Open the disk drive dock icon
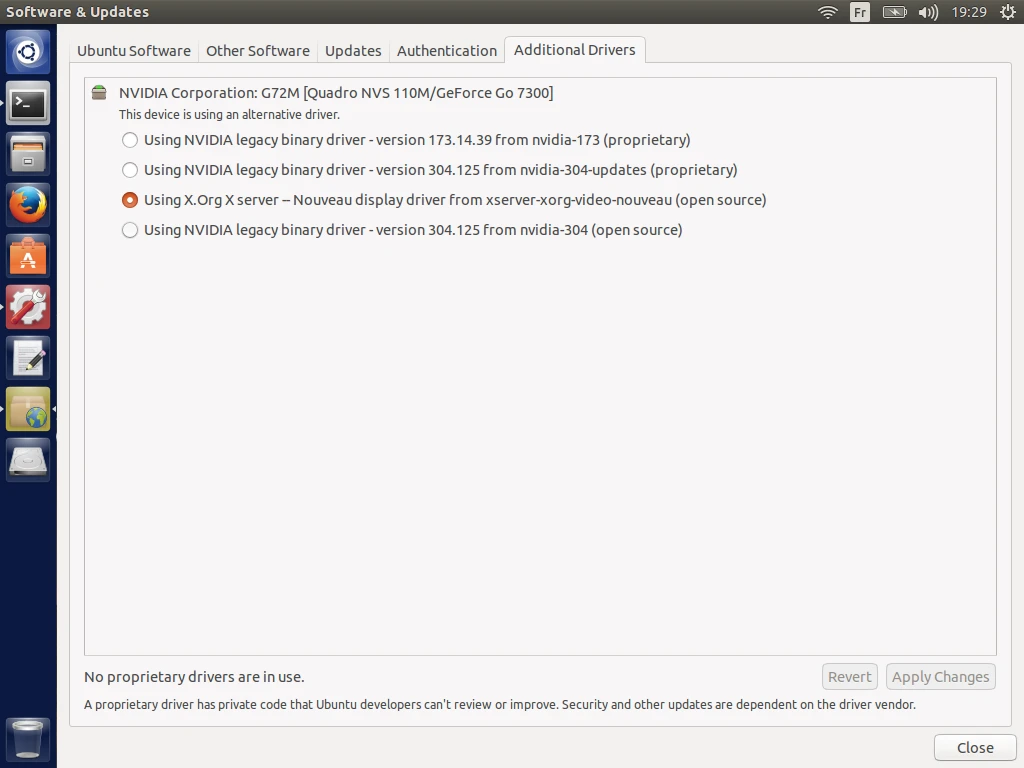 tap(28, 460)
